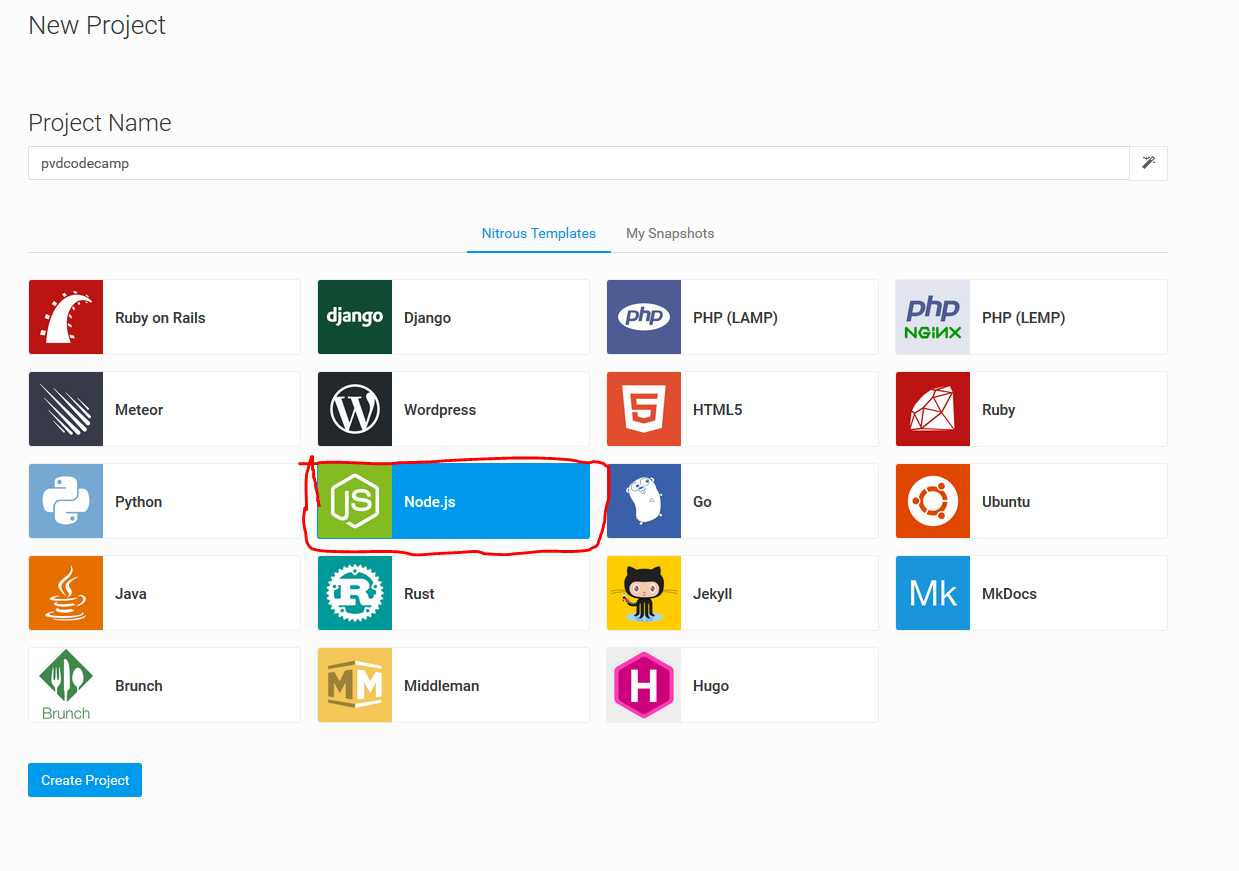This screenshot has width=1239, height=871.
Task: Click the magic wand name generator icon
Action: point(1148,163)
